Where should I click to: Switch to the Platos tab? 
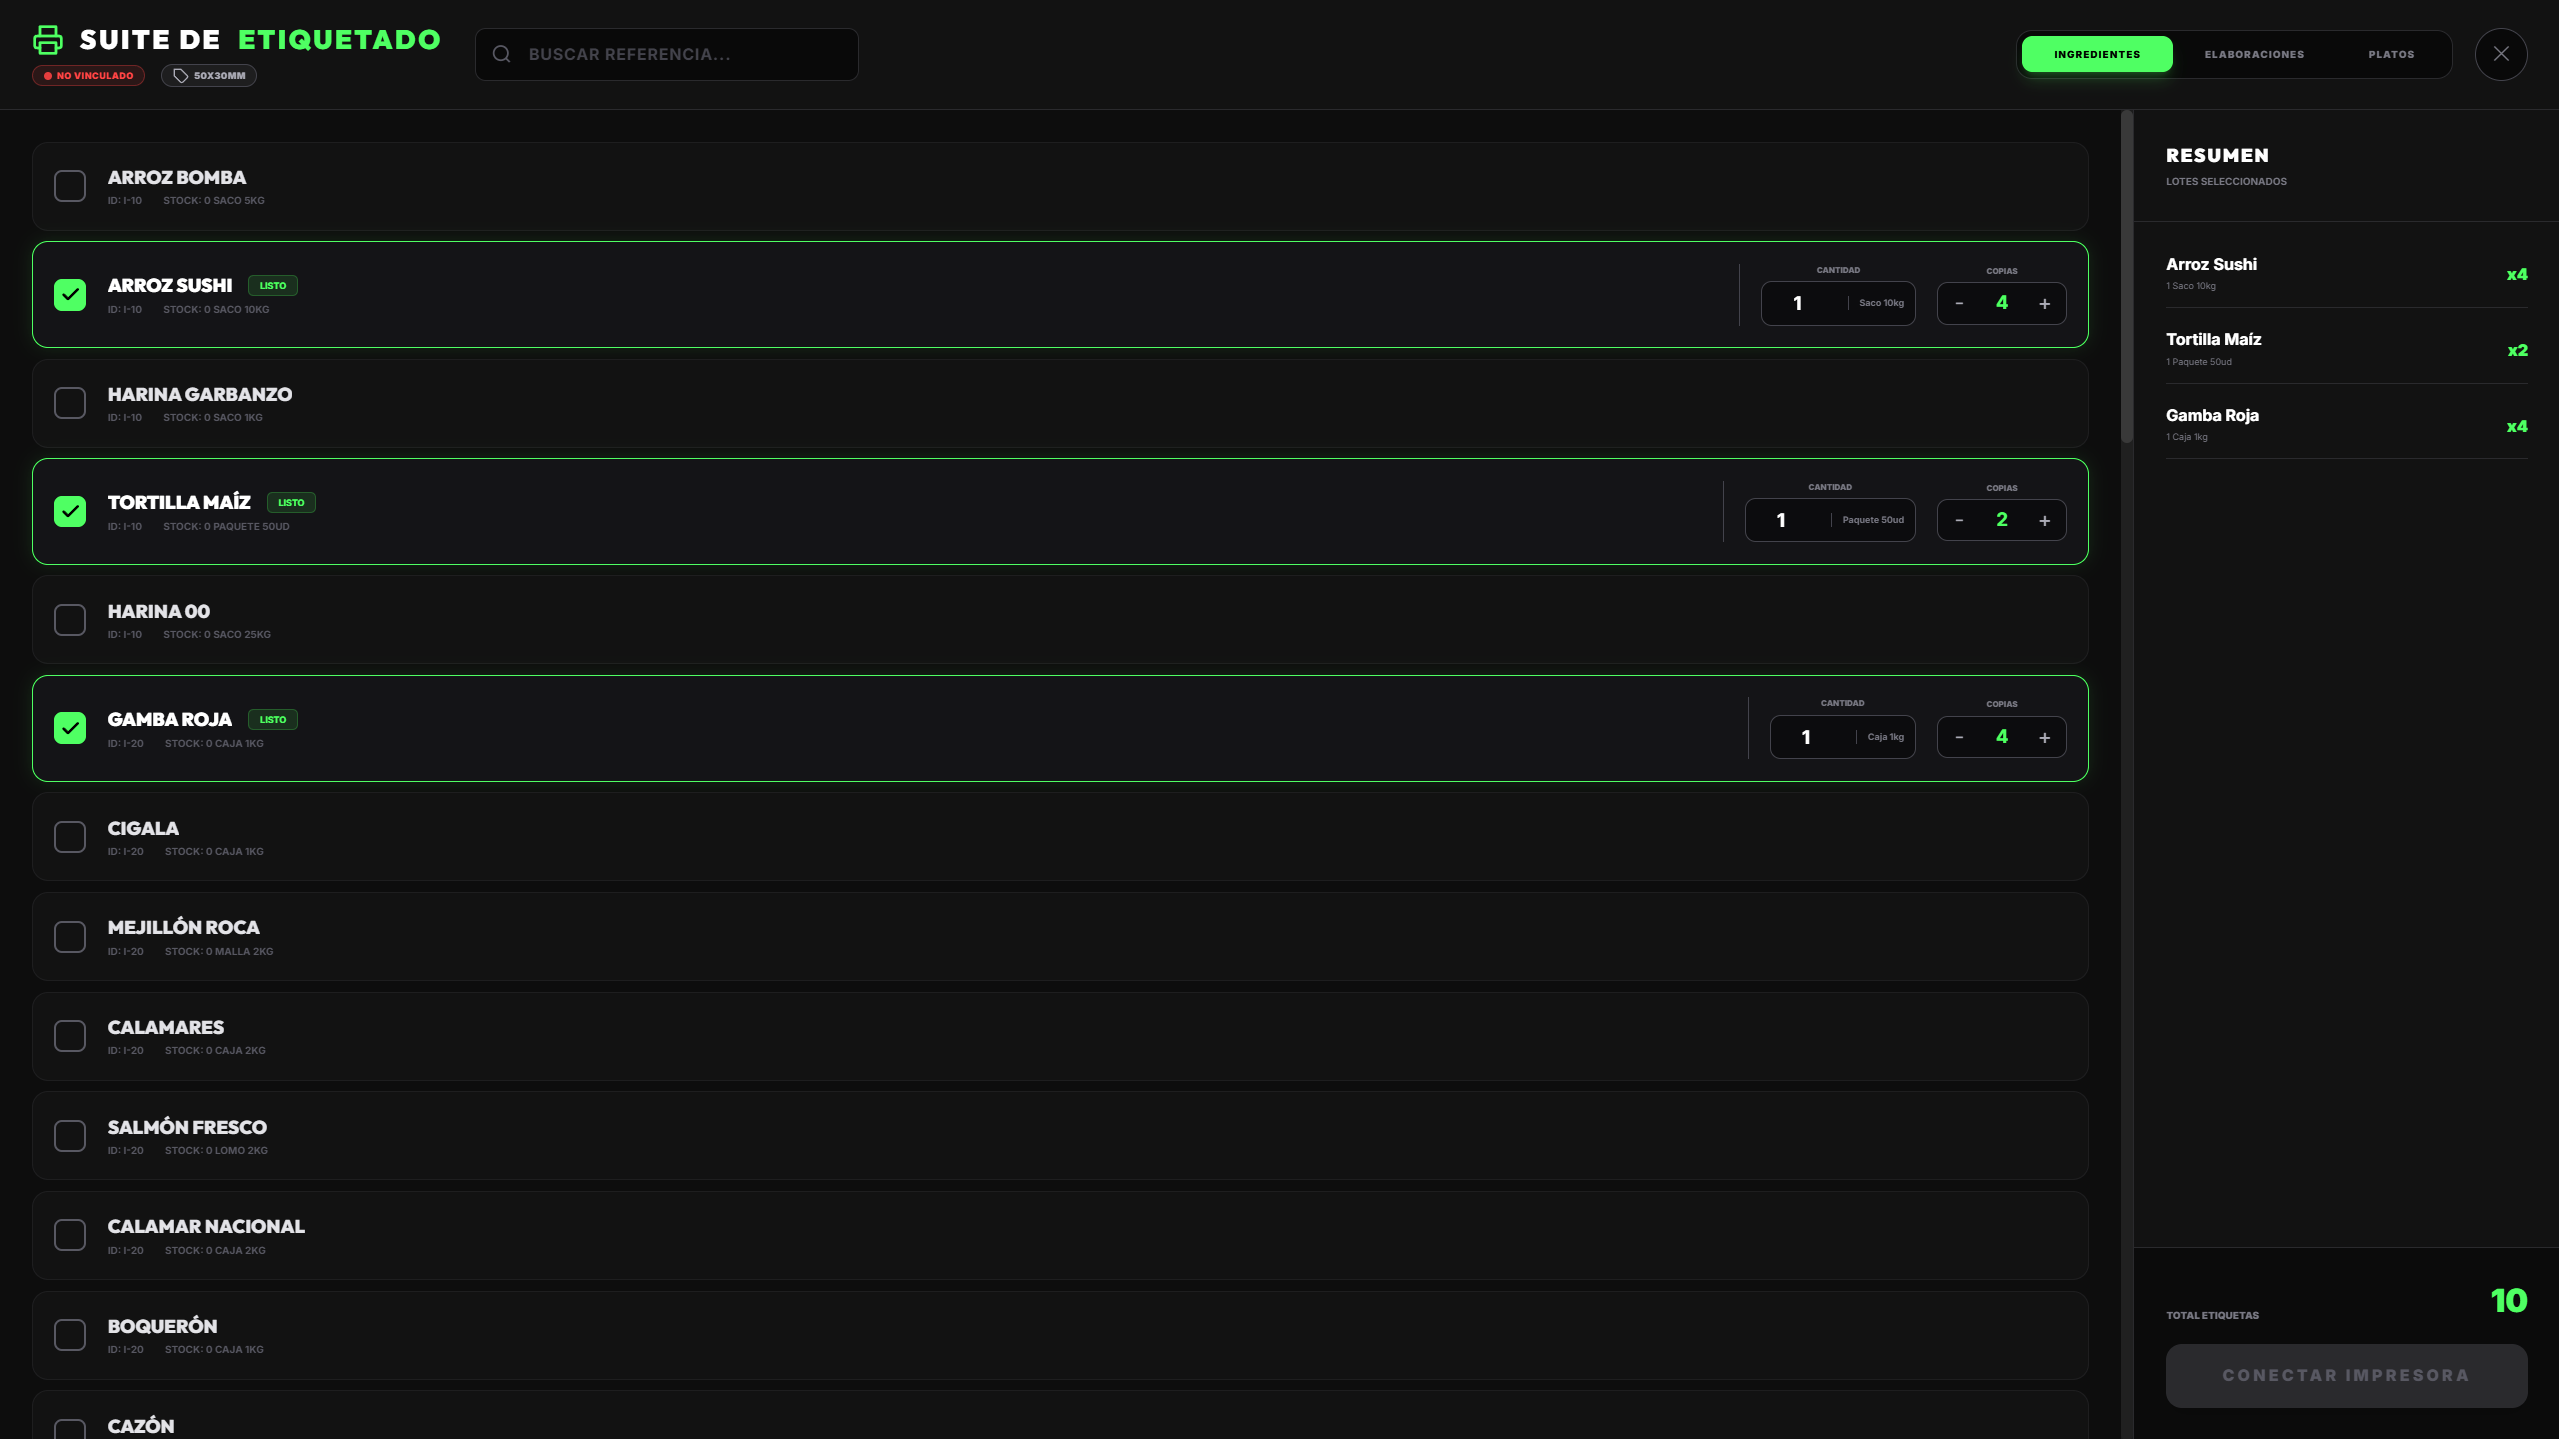pos(2390,54)
